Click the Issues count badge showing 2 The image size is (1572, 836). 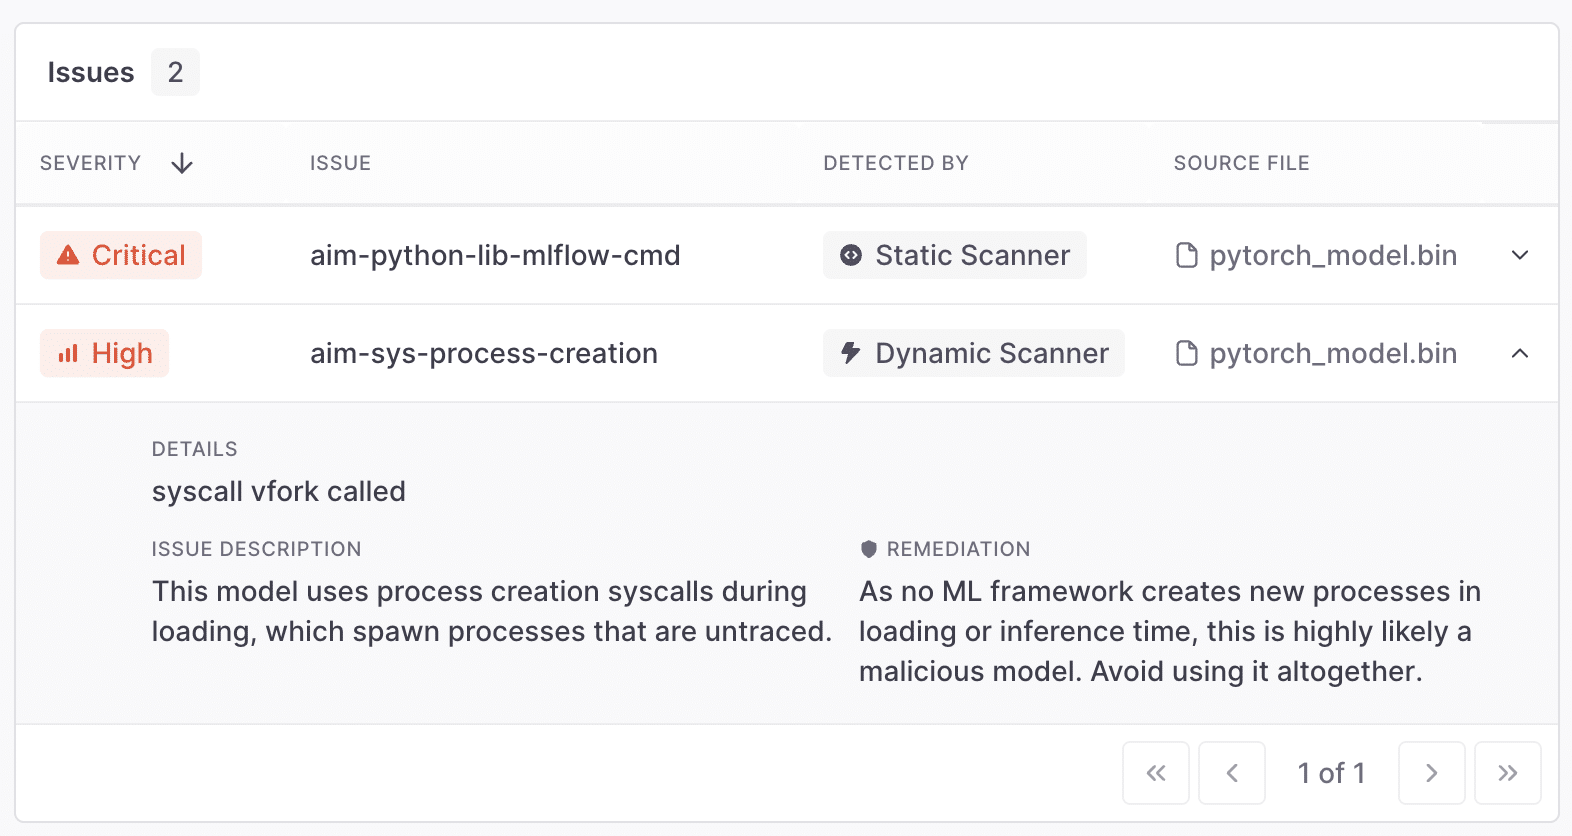coord(175,72)
